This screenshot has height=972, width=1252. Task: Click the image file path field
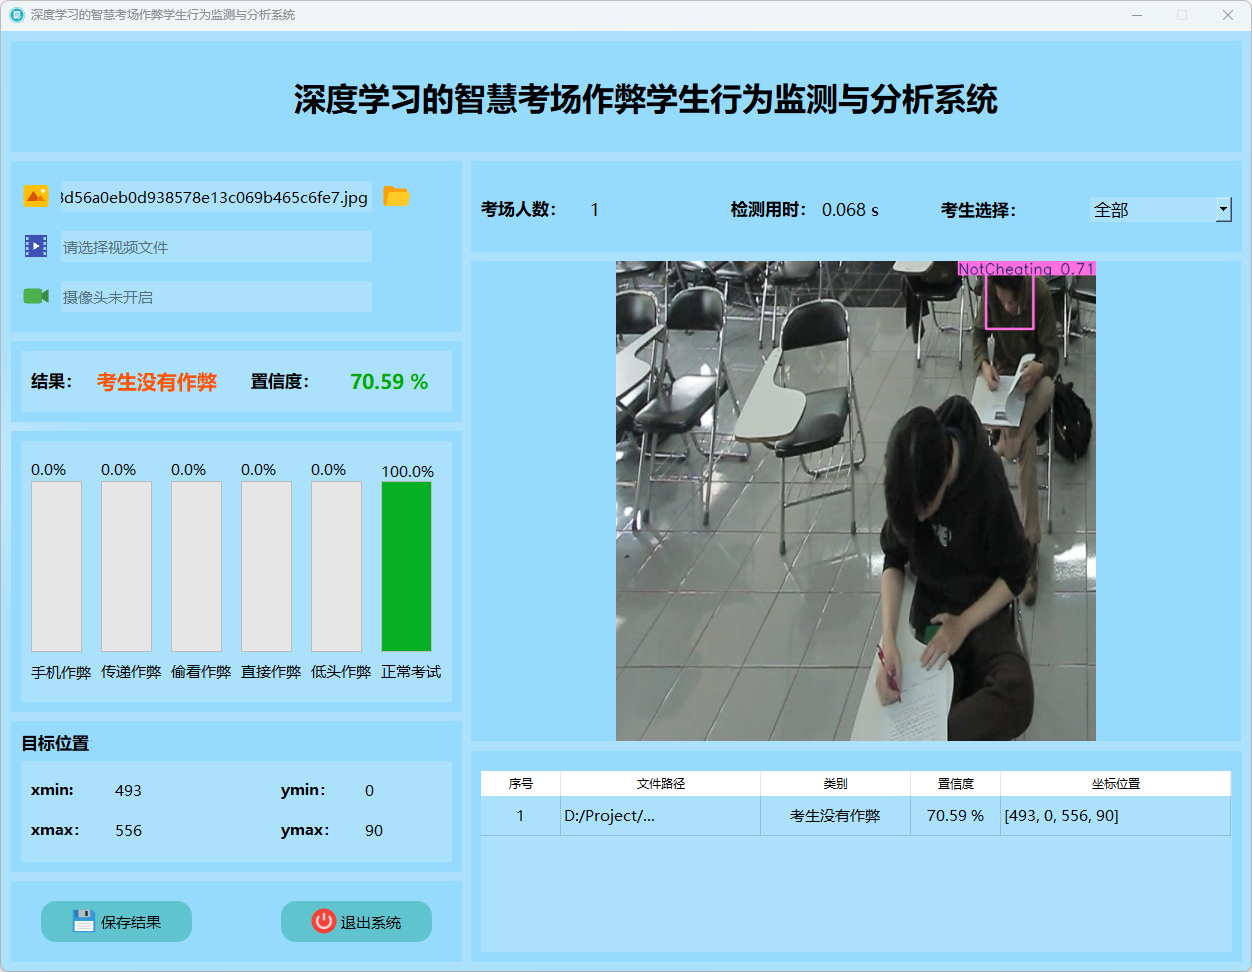coord(215,197)
